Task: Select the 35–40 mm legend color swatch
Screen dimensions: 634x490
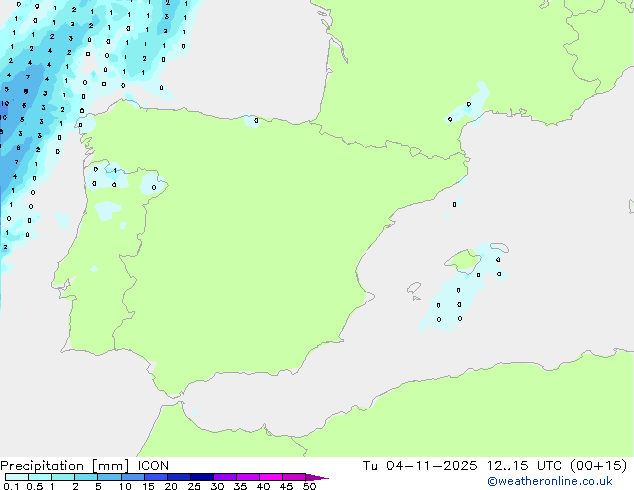Action: coord(248,477)
